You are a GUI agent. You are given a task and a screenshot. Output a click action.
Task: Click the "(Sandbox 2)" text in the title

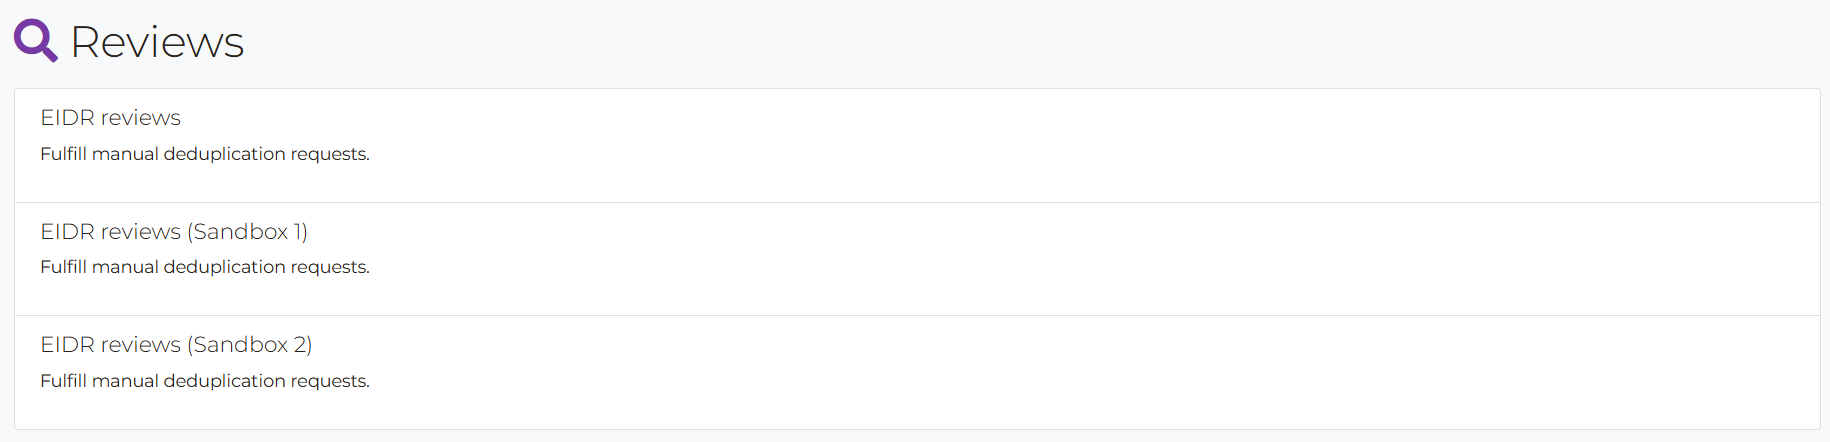250,345
